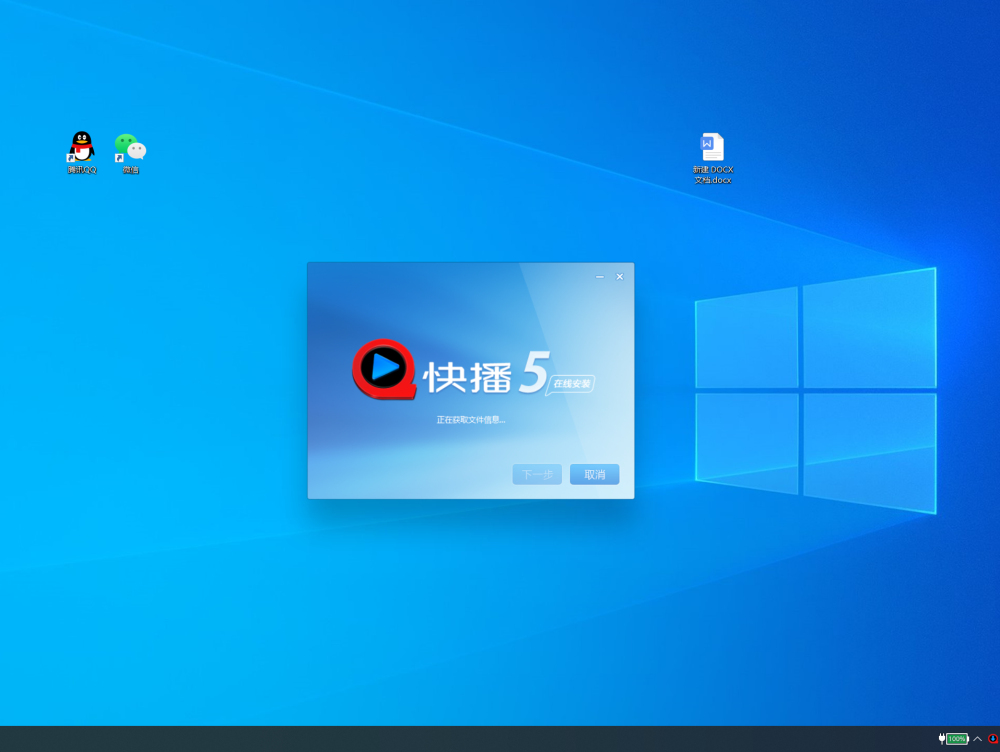This screenshot has height=752, width=1000.
Task: Minimize the 快播 5 installer window
Action: click(x=599, y=277)
